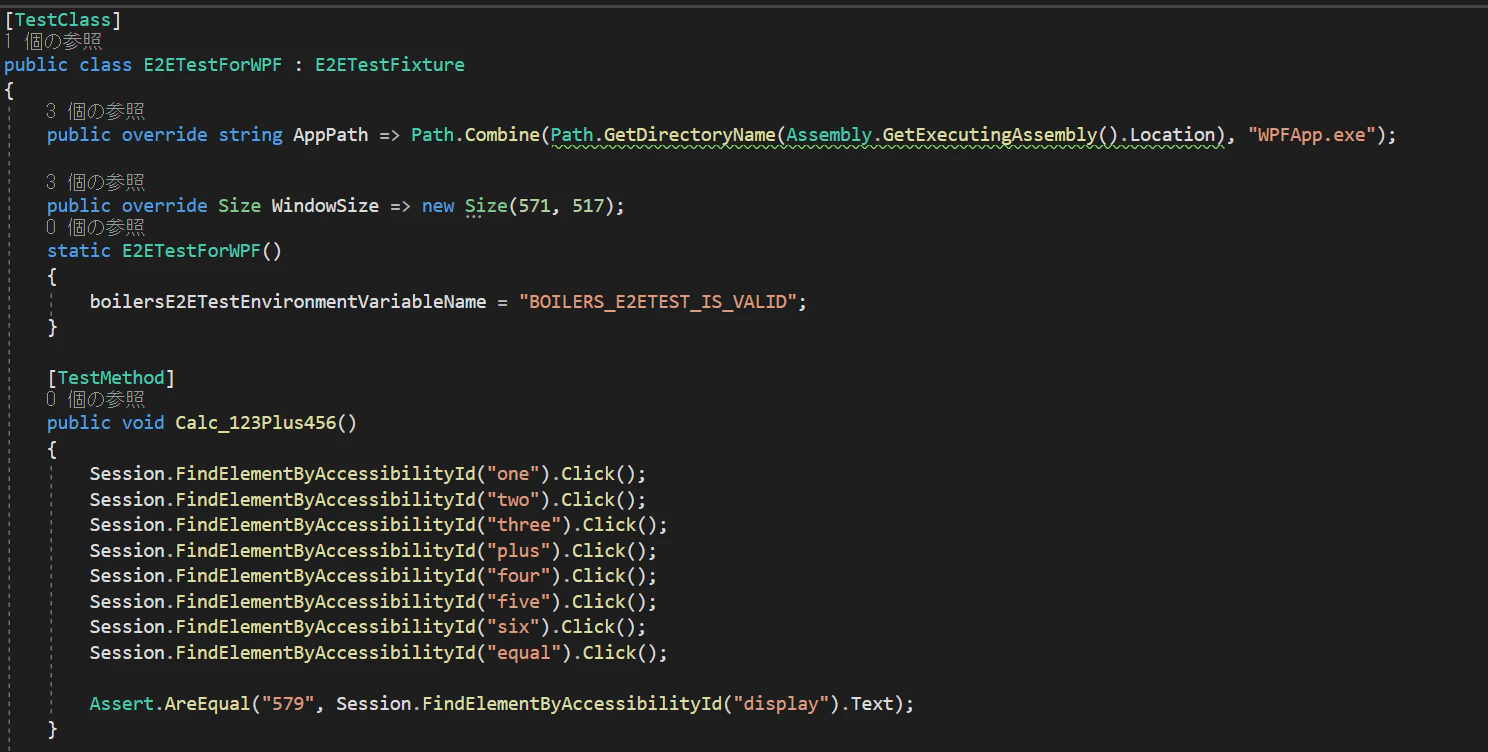The width and height of the screenshot is (1488, 752).
Task: Click the Size type in WindowSize declaration
Action: coord(240,206)
